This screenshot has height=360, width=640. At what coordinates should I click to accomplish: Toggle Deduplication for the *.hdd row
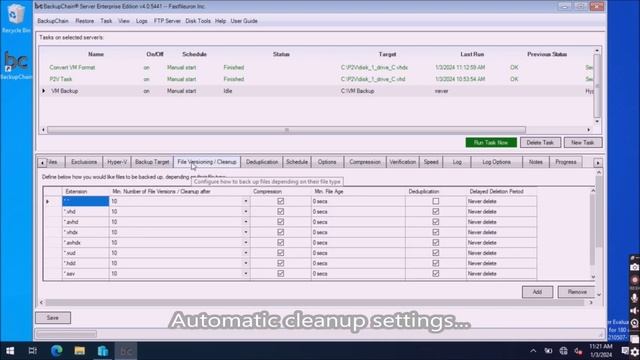pyautogui.click(x=436, y=263)
